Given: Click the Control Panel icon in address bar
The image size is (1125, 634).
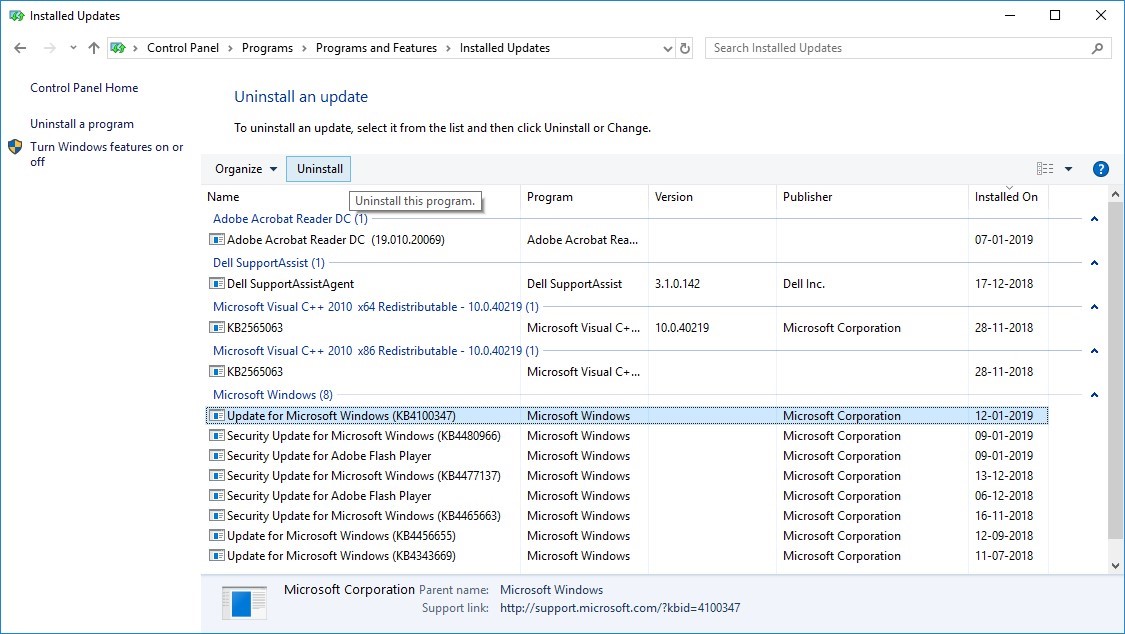Looking at the screenshot, I should point(118,48).
